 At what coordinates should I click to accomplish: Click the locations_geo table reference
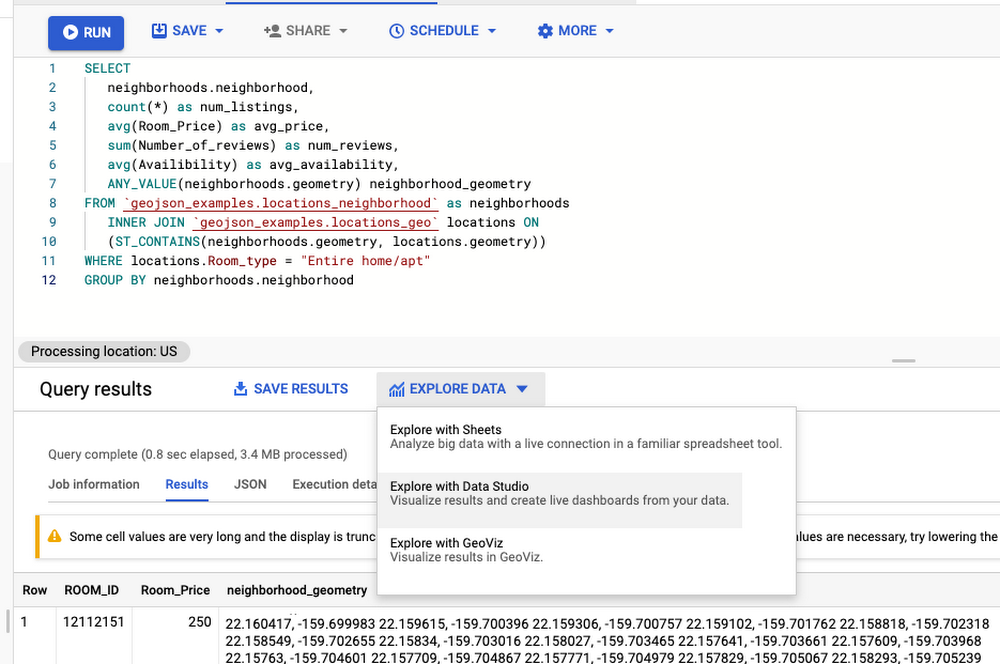point(316,222)
